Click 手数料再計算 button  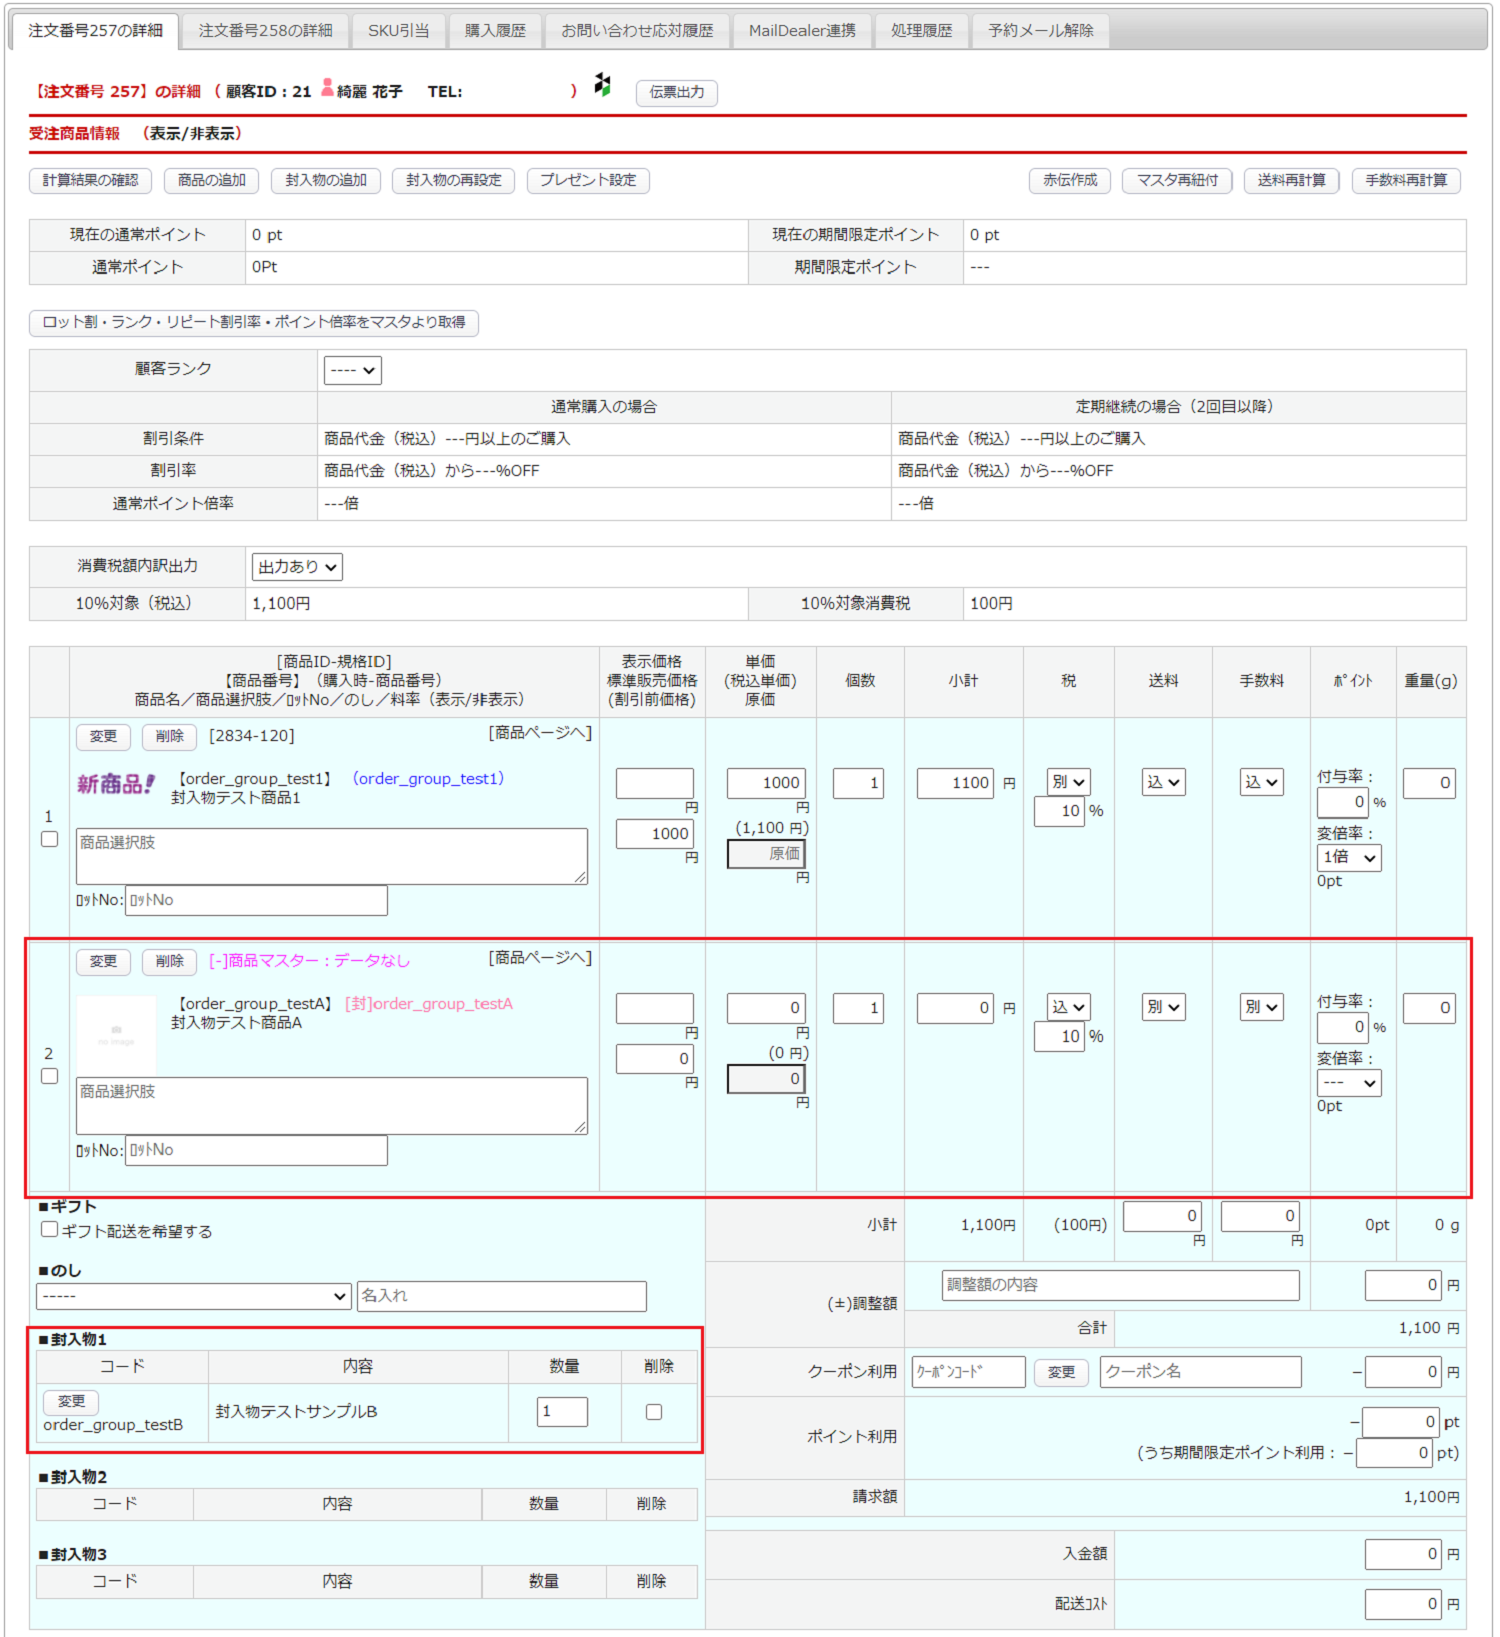coord(1406,180)
